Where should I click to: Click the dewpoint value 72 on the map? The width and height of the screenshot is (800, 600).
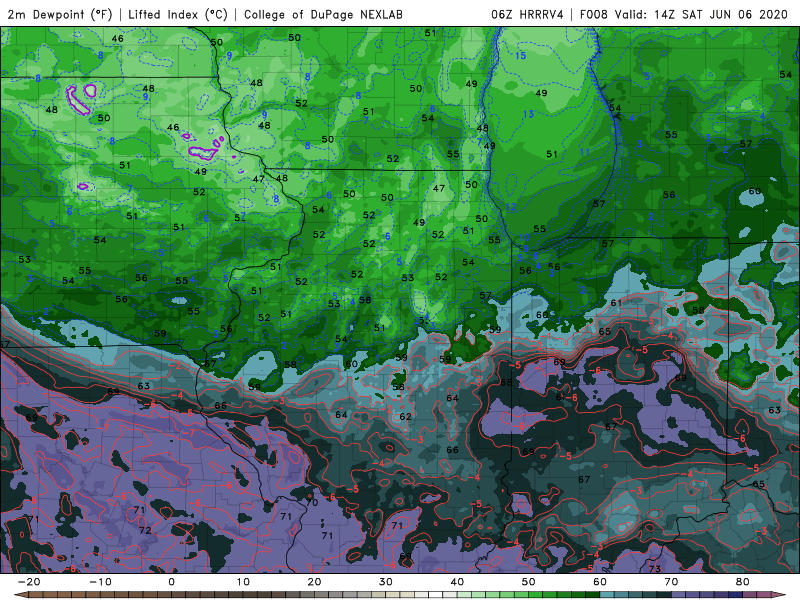pos(145,530)
